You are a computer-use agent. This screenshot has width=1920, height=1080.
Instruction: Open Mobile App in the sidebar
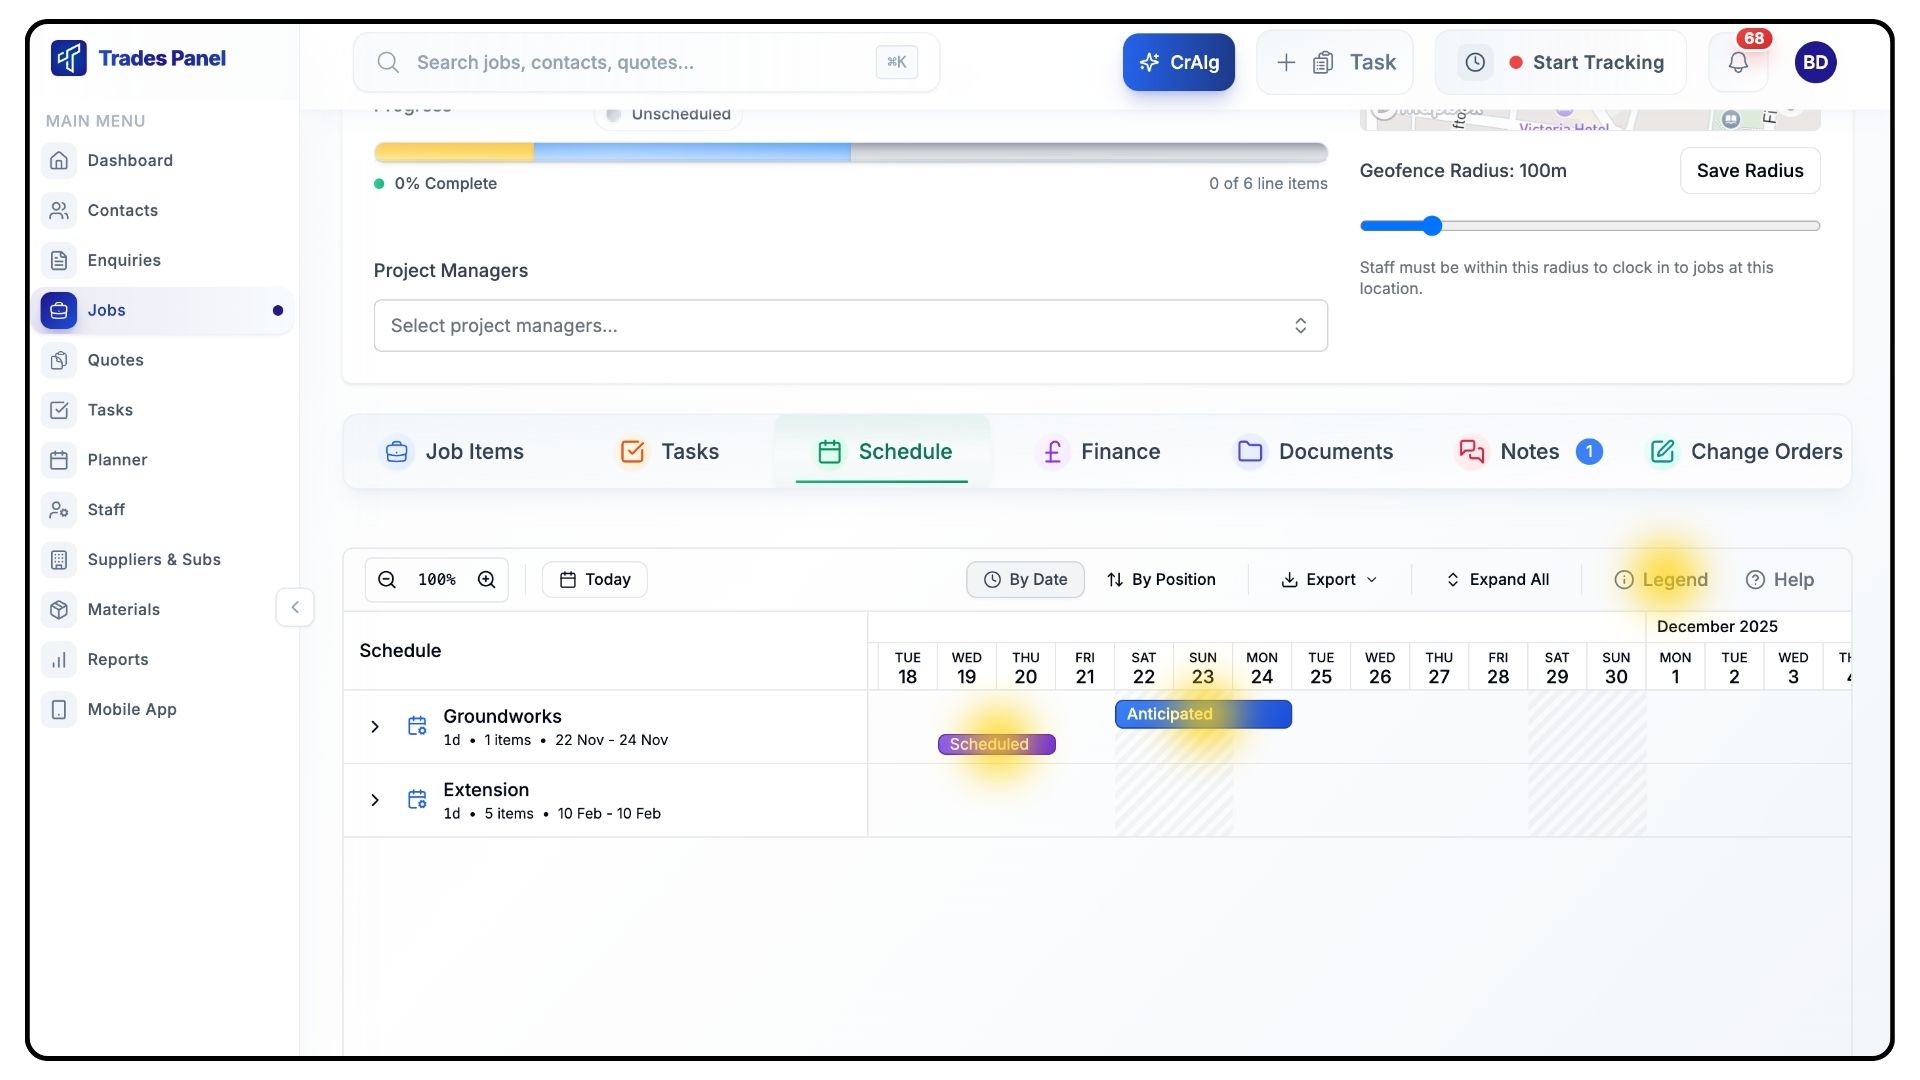point(131,710)
